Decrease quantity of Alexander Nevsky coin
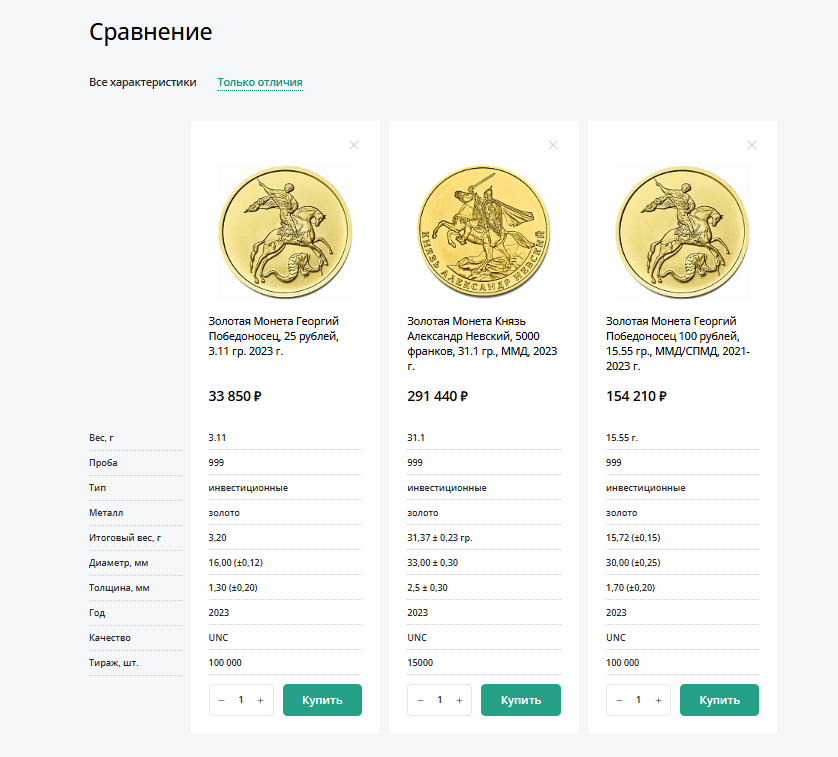Screen dimensions: 838x757 point(421,700)
